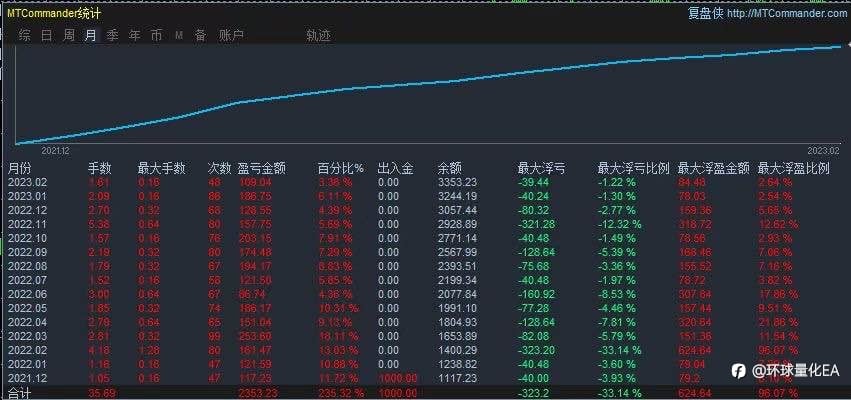Click floating loss ratio -12.32 %
The height and width of the screenshot is (400, 851).
620,224
